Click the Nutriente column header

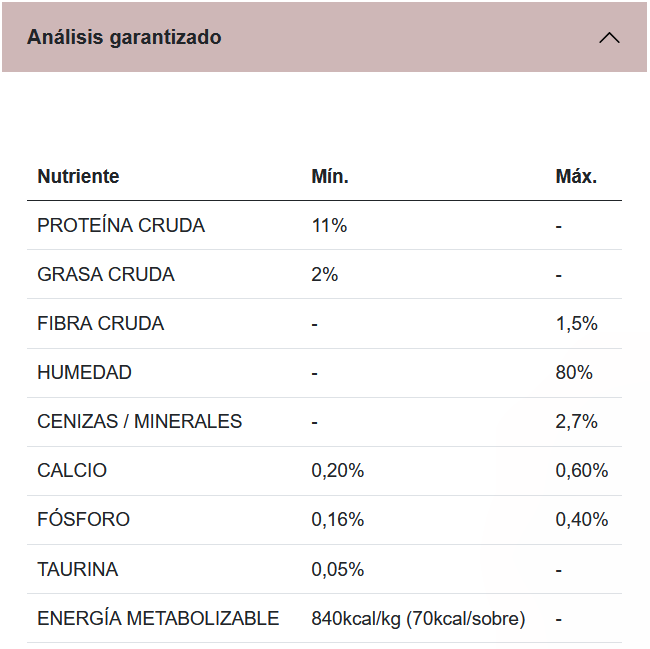[78, 177]
